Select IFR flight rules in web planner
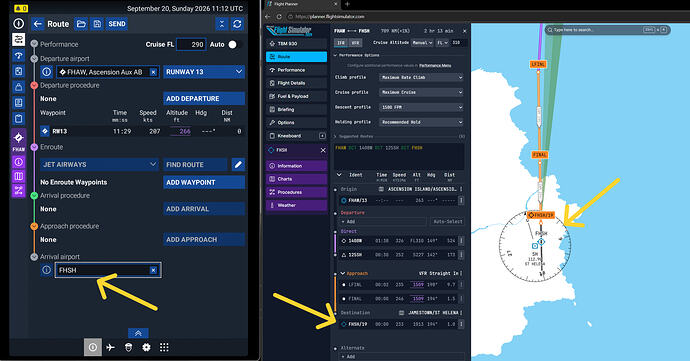 (x=341, y=43)
